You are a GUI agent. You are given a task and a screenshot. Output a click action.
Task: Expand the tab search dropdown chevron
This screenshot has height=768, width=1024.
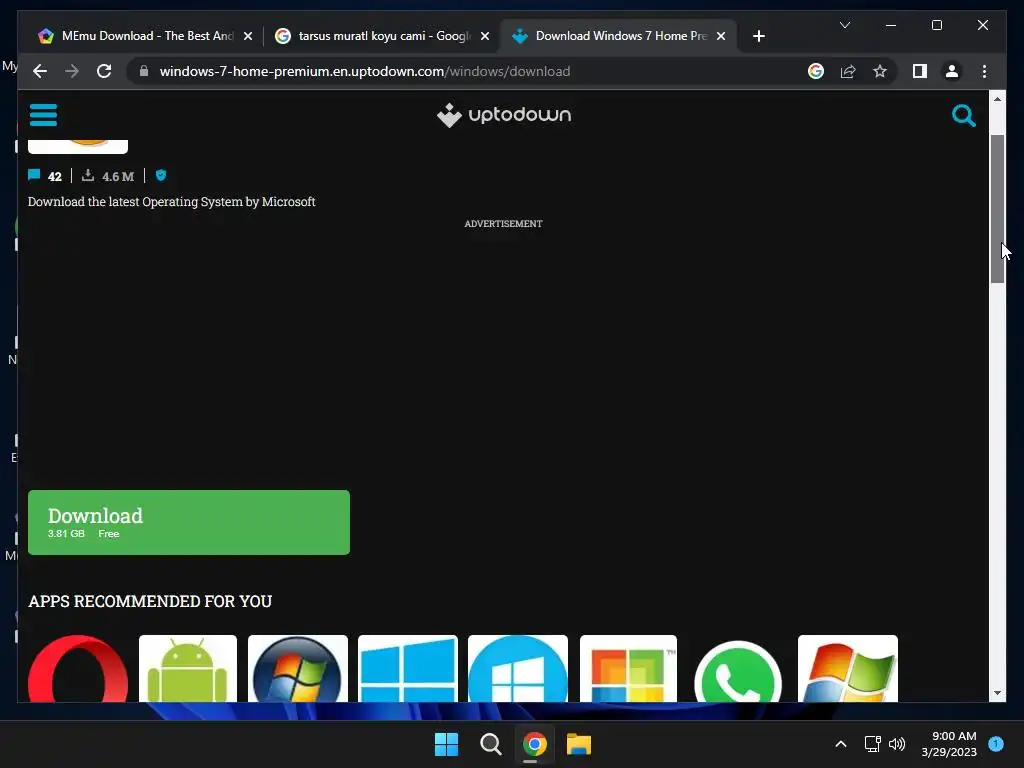pyautogui.click(x=844, y=25)
